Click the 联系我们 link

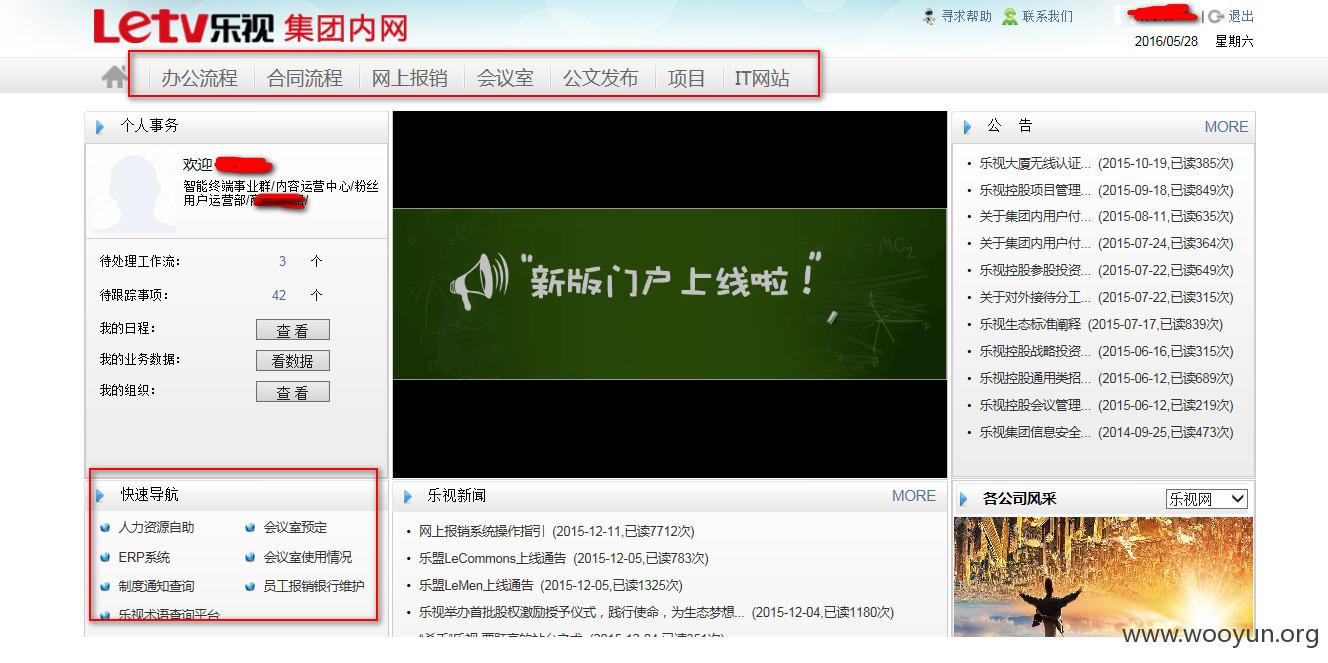pos(1047,16)
